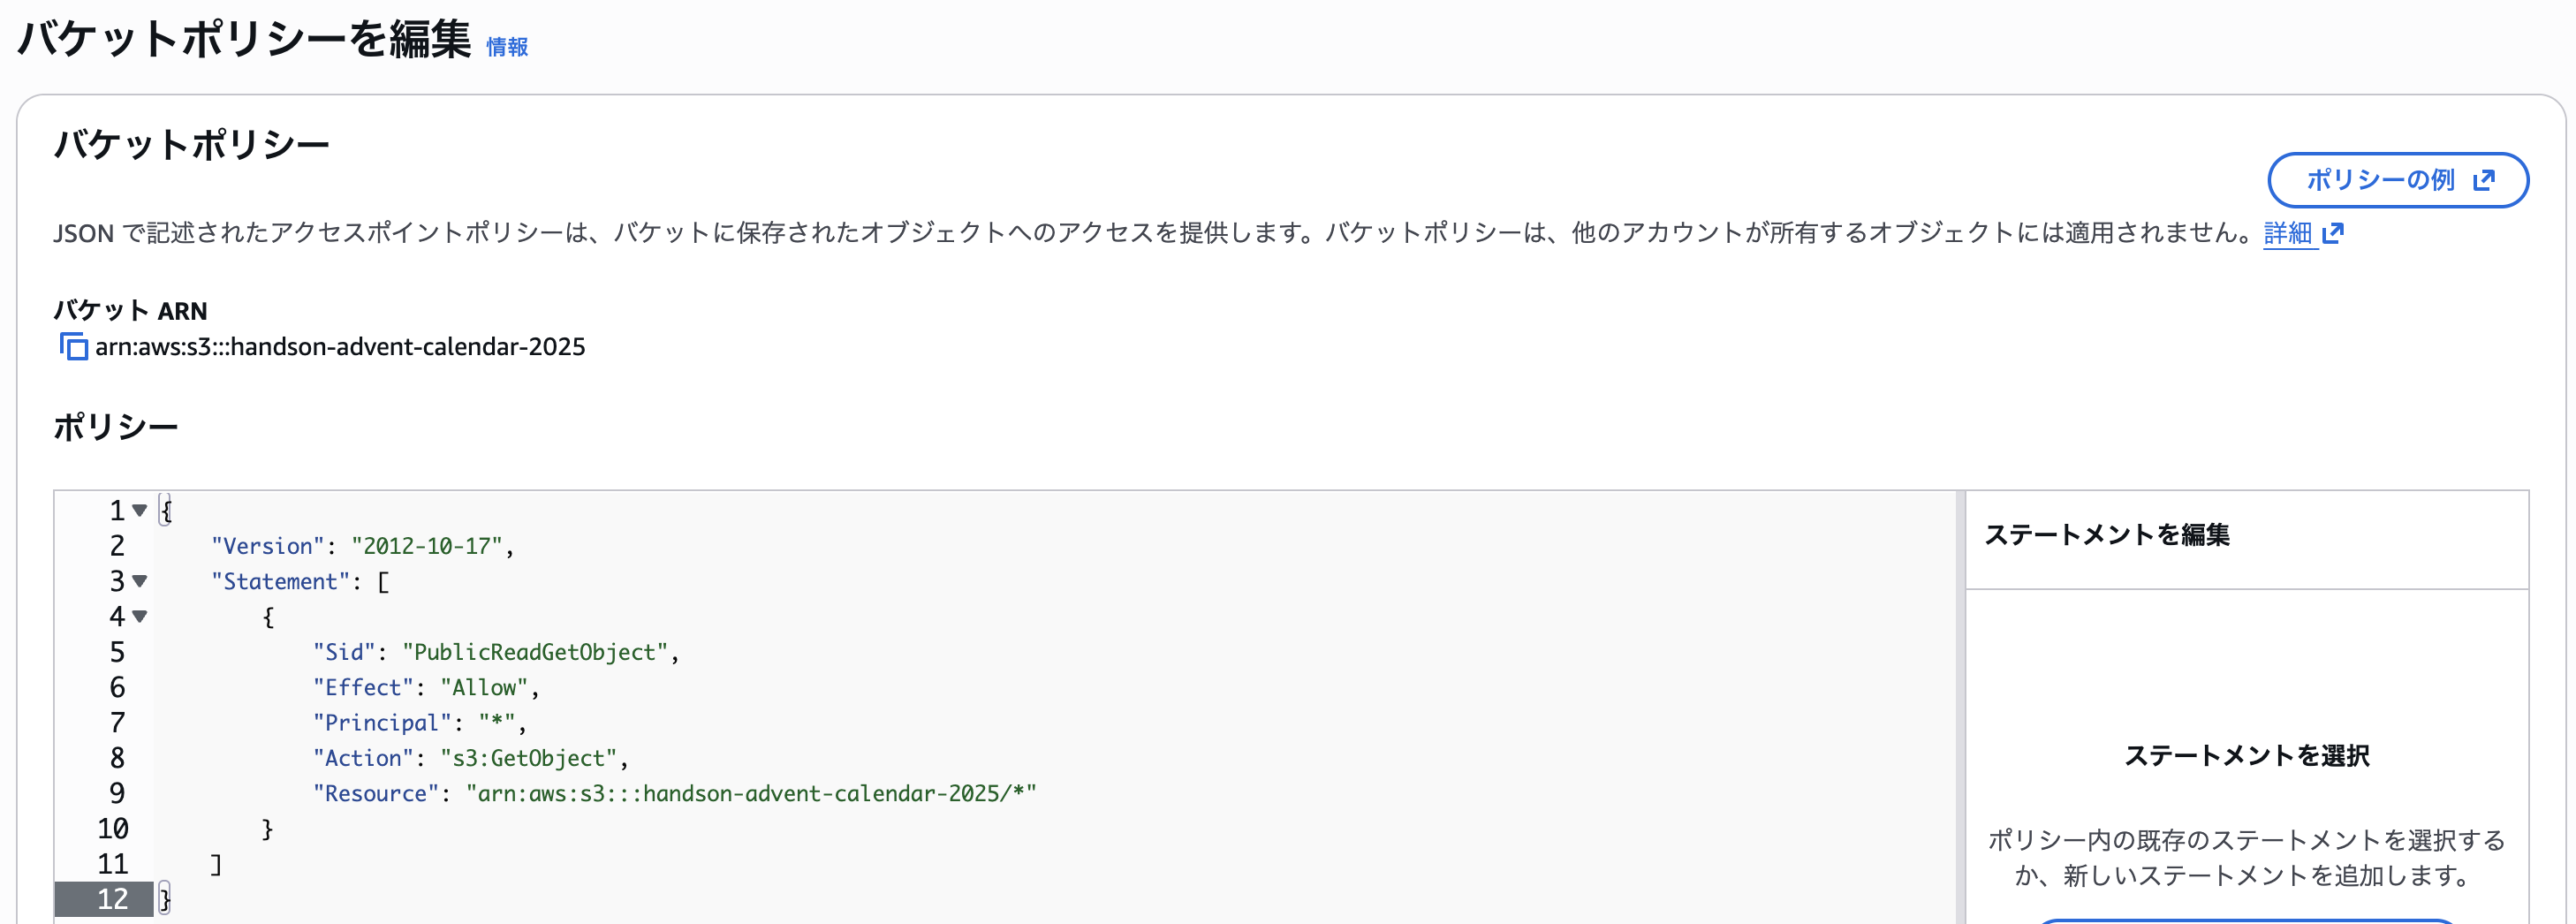This screenshot has width=2576, height=924.
Task: Click the external link icon beside 詳細
Action: coord(2335,232)
